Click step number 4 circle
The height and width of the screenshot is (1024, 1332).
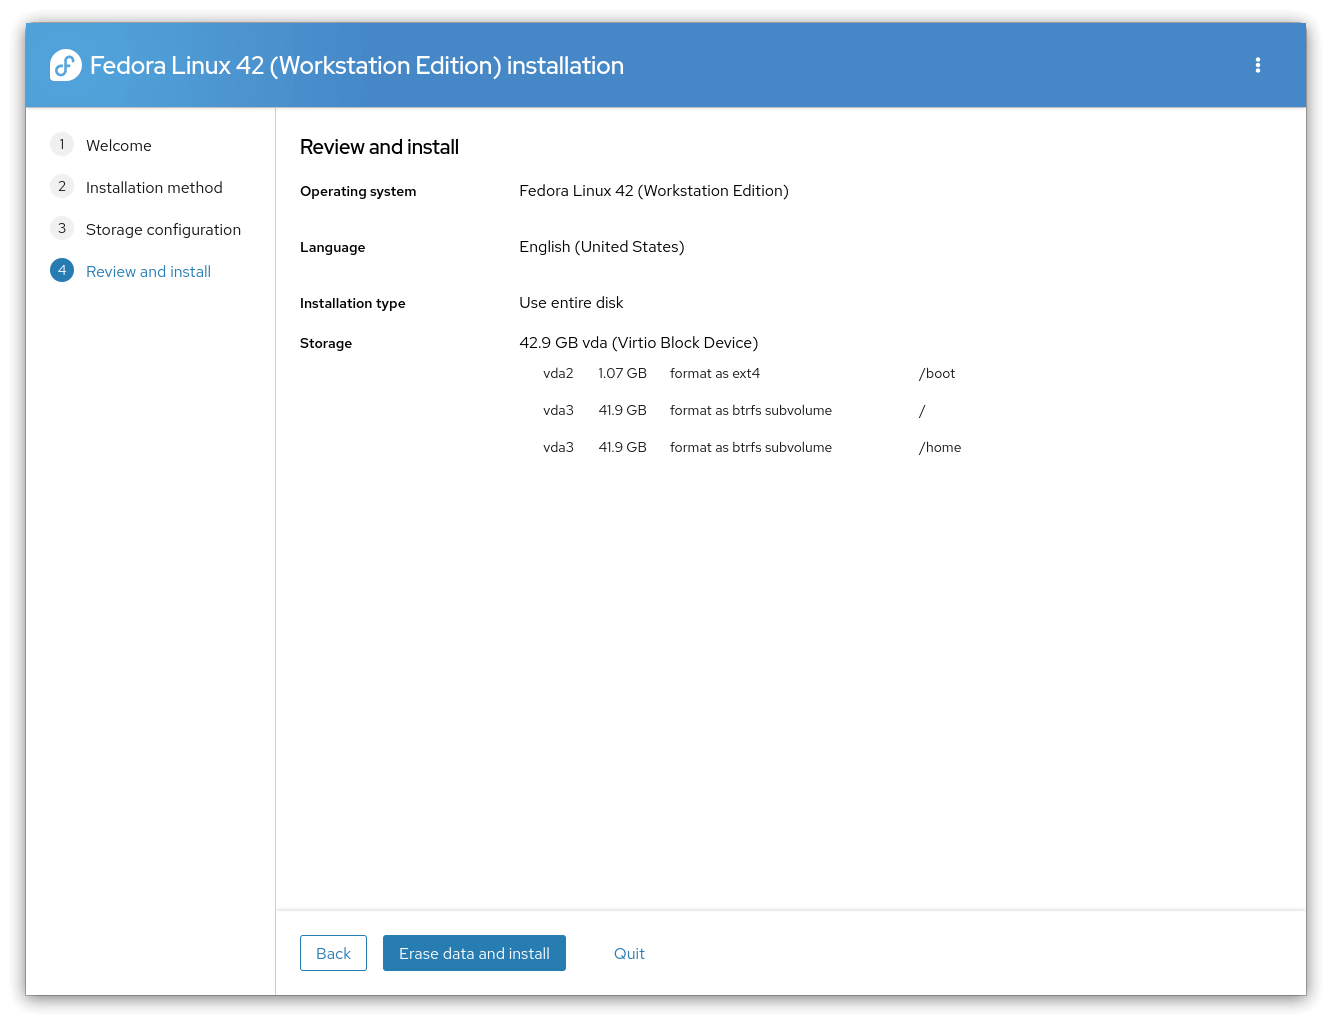click(x=62, y=270)
